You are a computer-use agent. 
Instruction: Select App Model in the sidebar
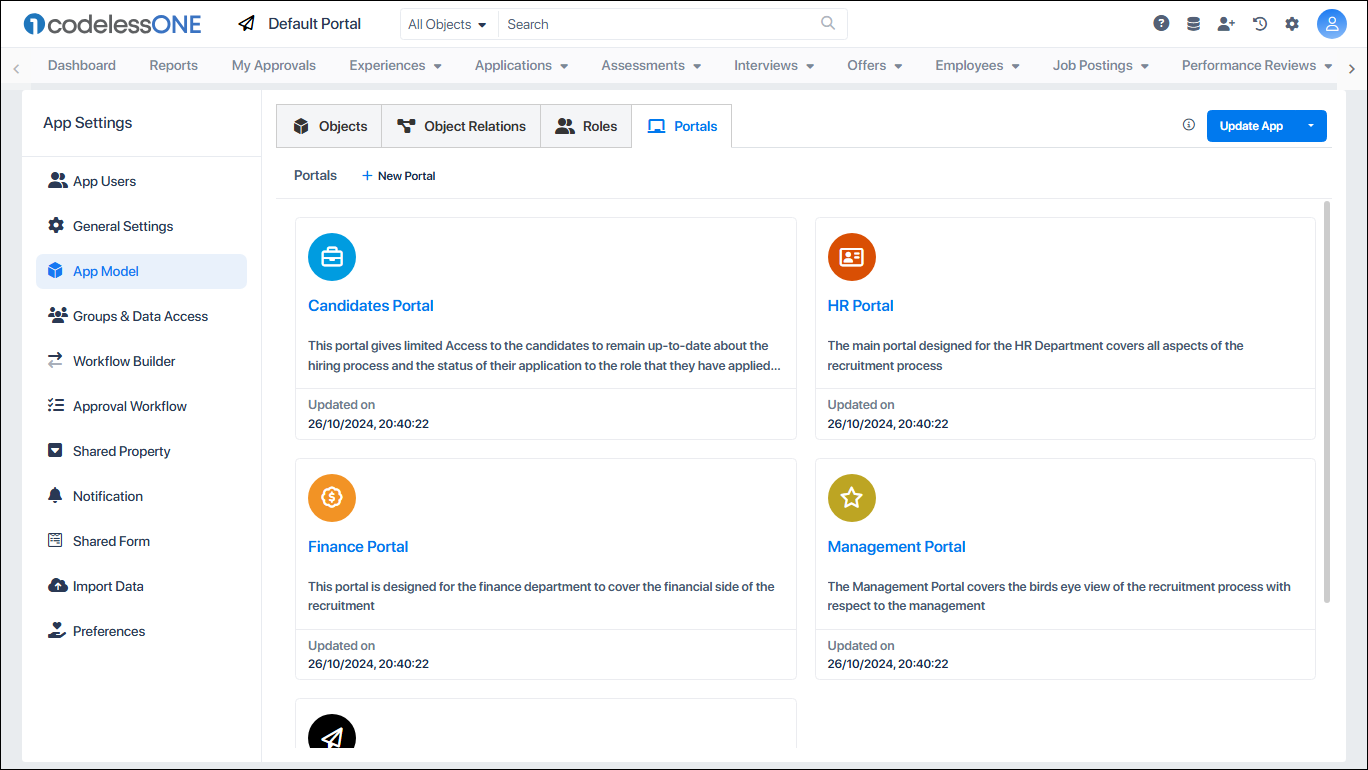point(141,271)
